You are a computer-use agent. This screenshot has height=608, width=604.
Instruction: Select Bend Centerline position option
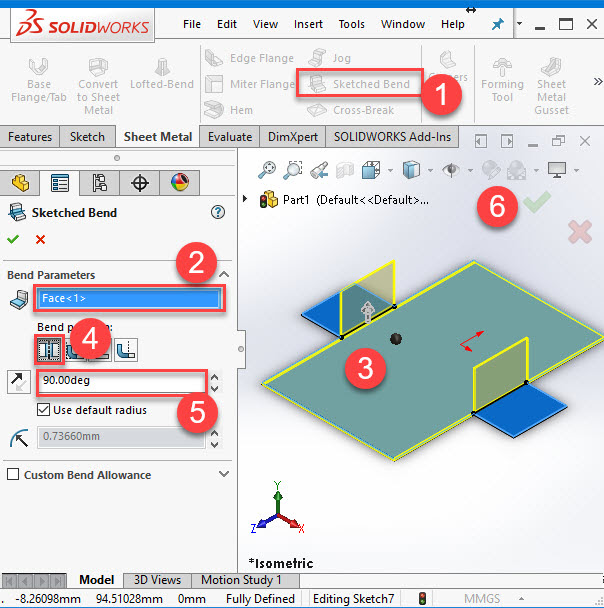[50, 350]
